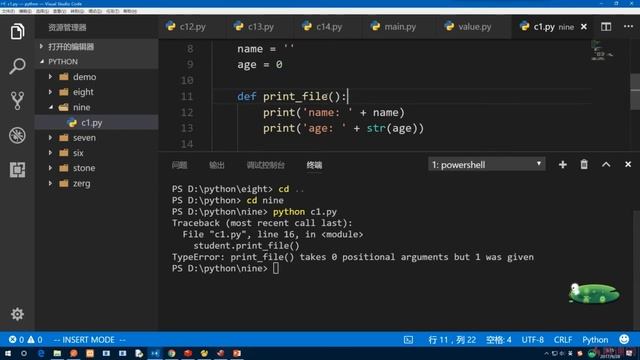Screen dimensions: 640x360
Task: Open the Debug view in the activity bar
Action: point(17,135)
